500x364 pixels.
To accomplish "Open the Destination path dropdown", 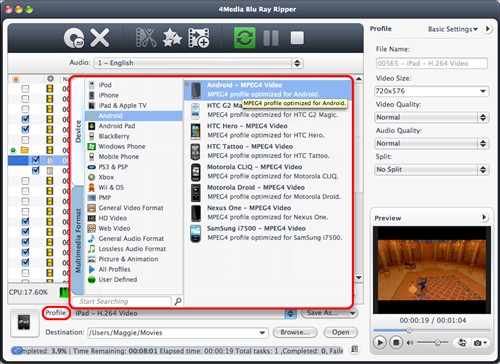I will [x=263, y=333].
